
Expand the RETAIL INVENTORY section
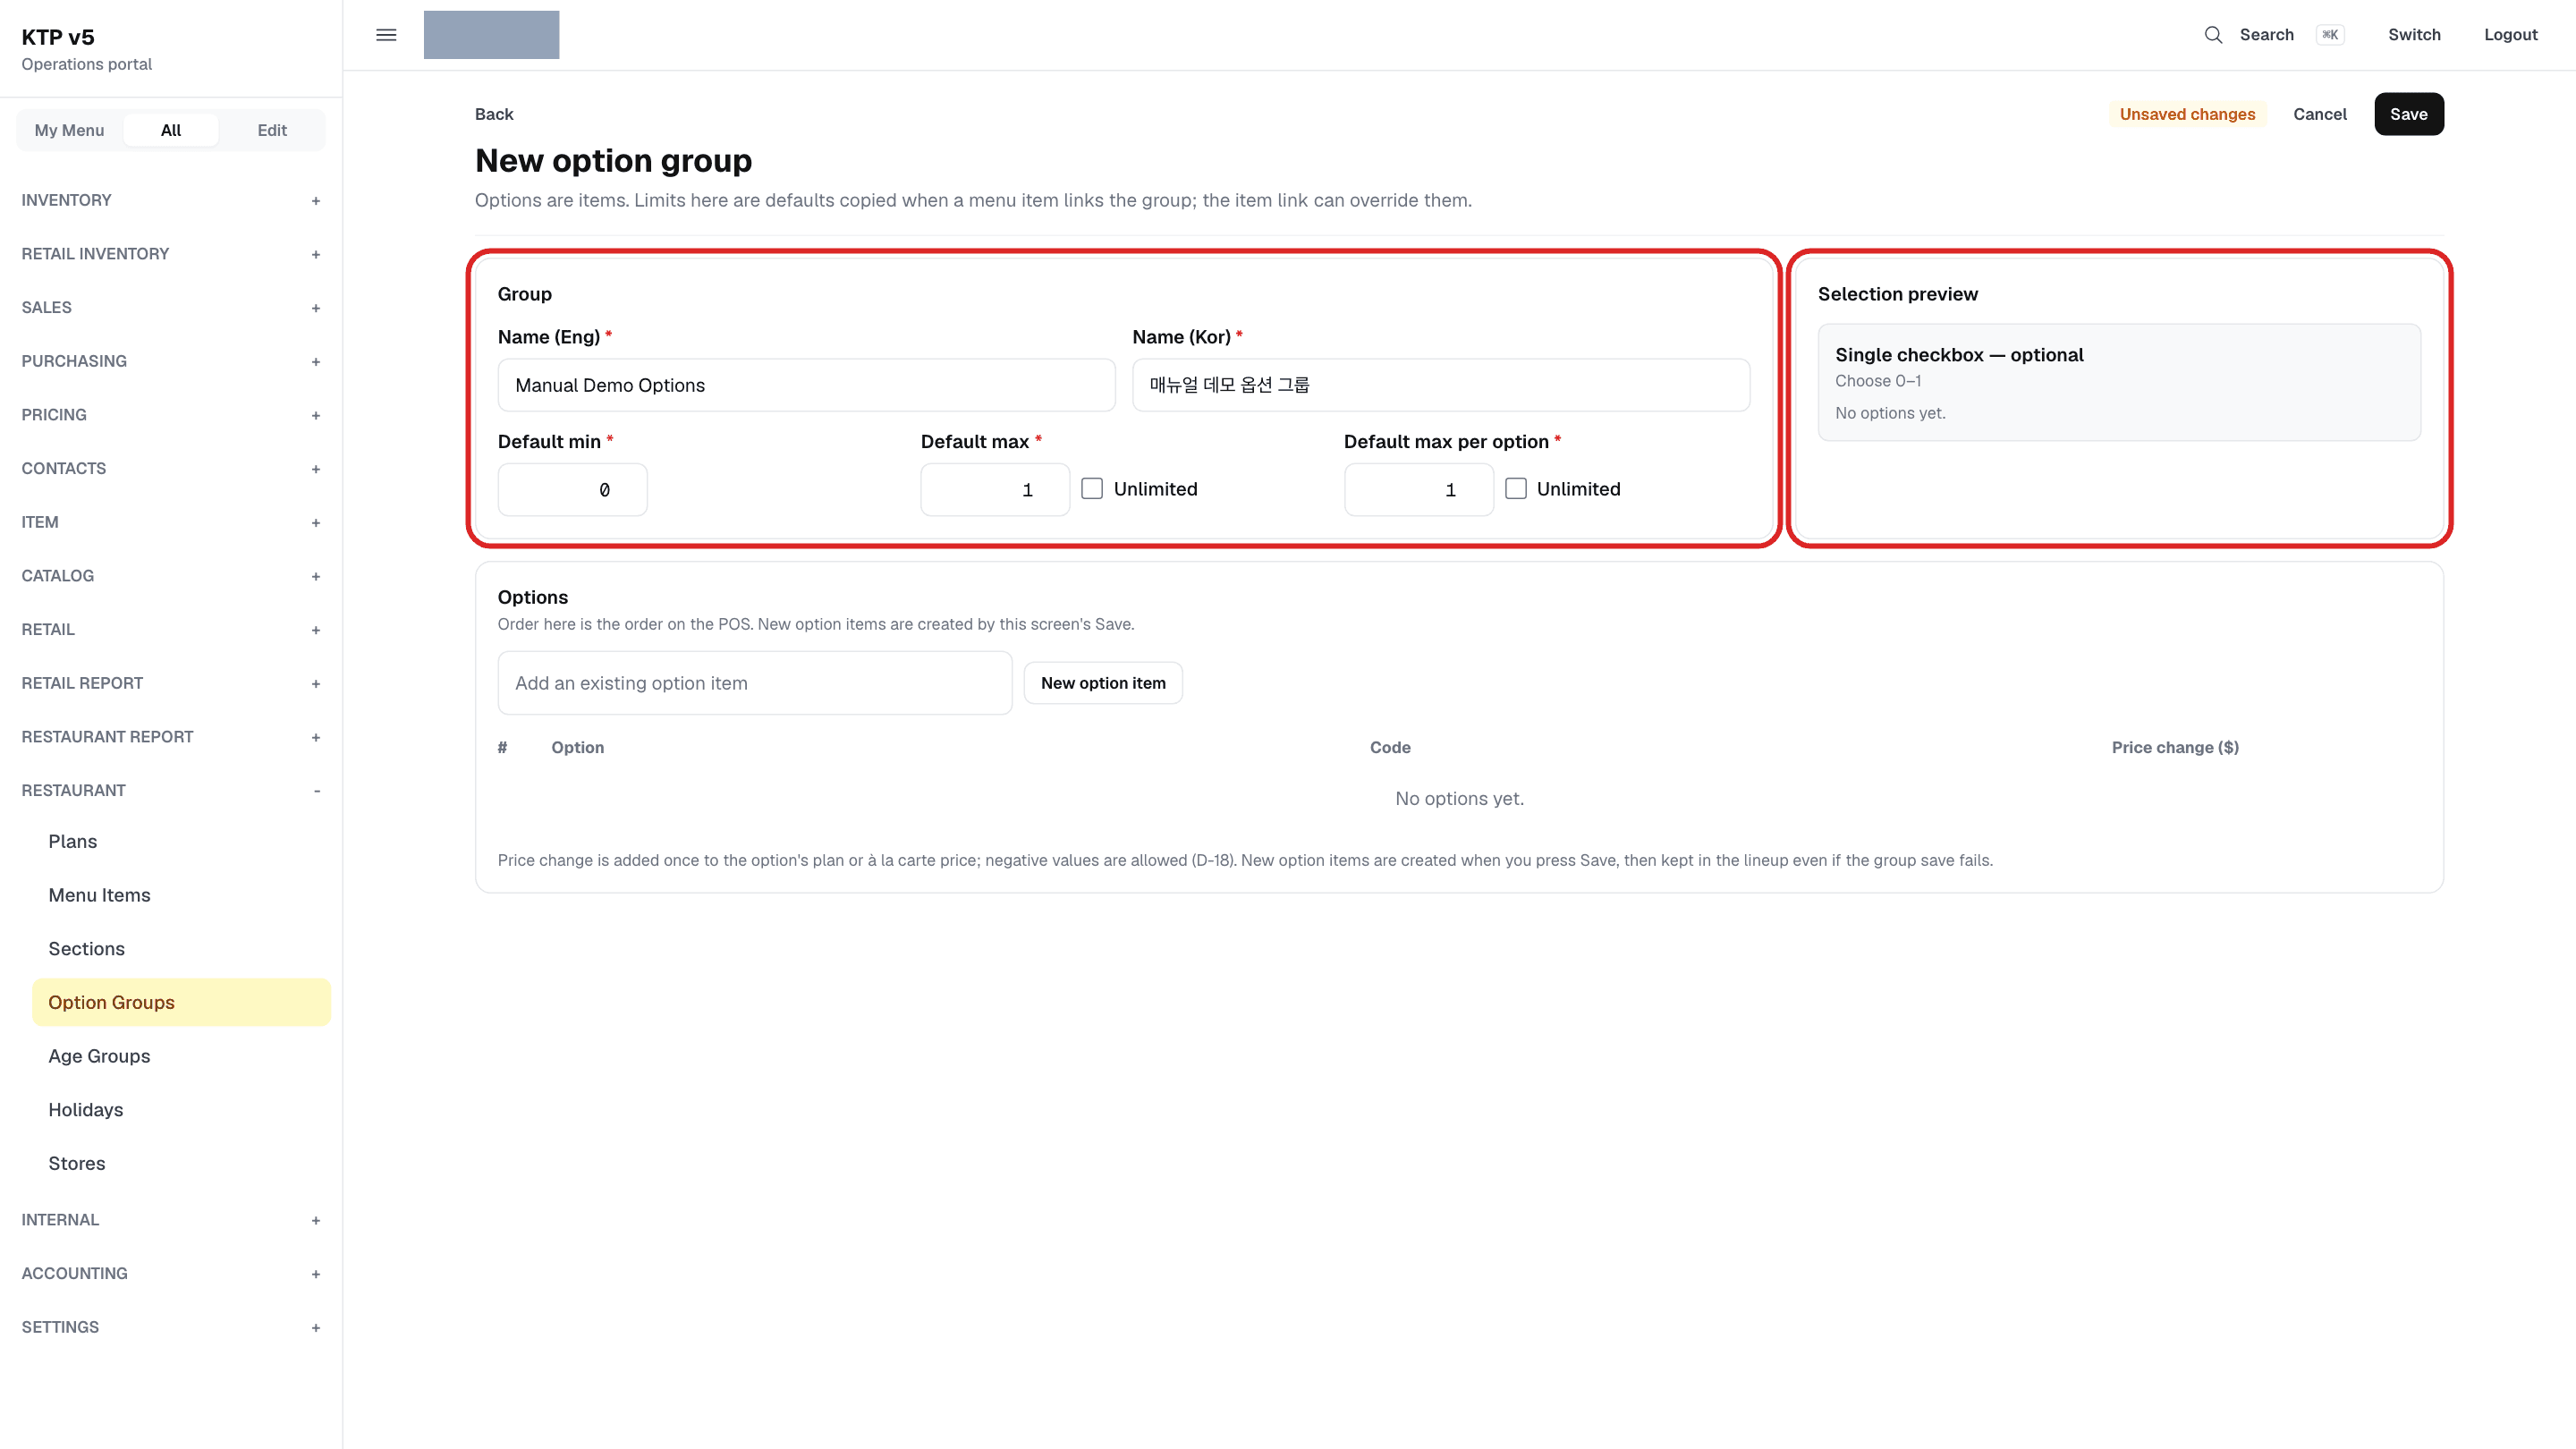pos(171,254)
